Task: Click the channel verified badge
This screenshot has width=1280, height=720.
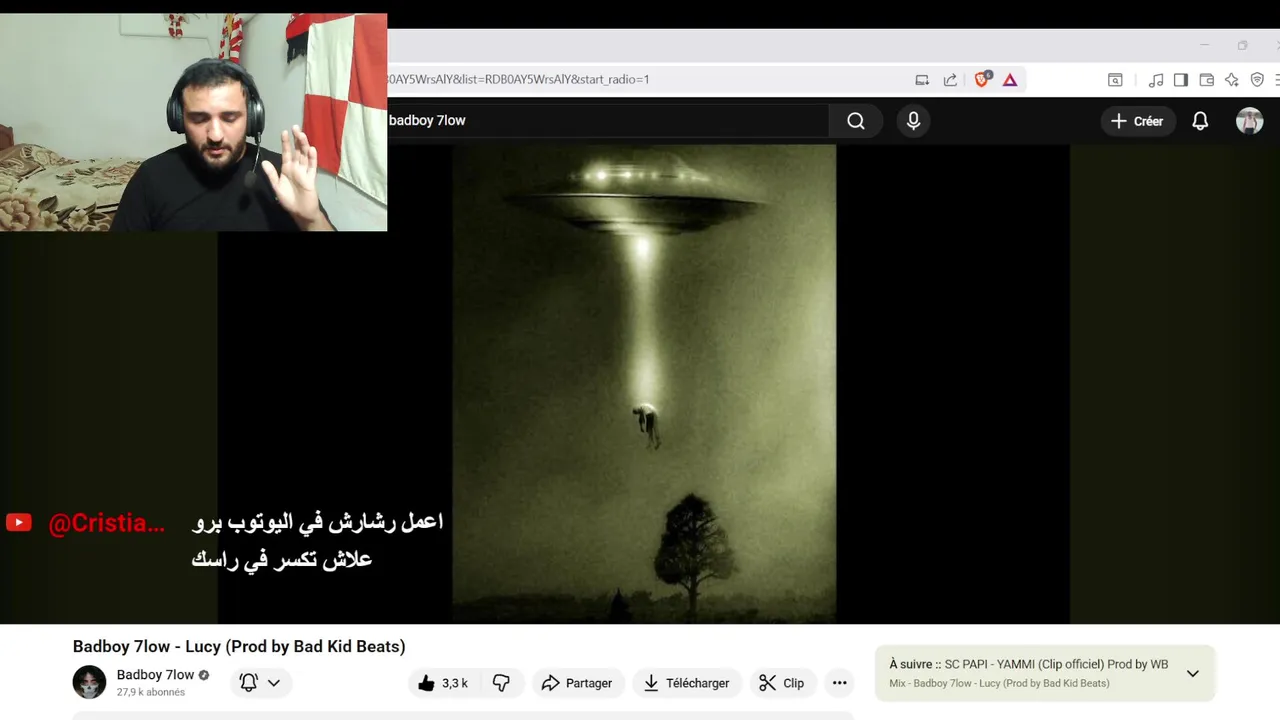Action: tap(204, 675)
